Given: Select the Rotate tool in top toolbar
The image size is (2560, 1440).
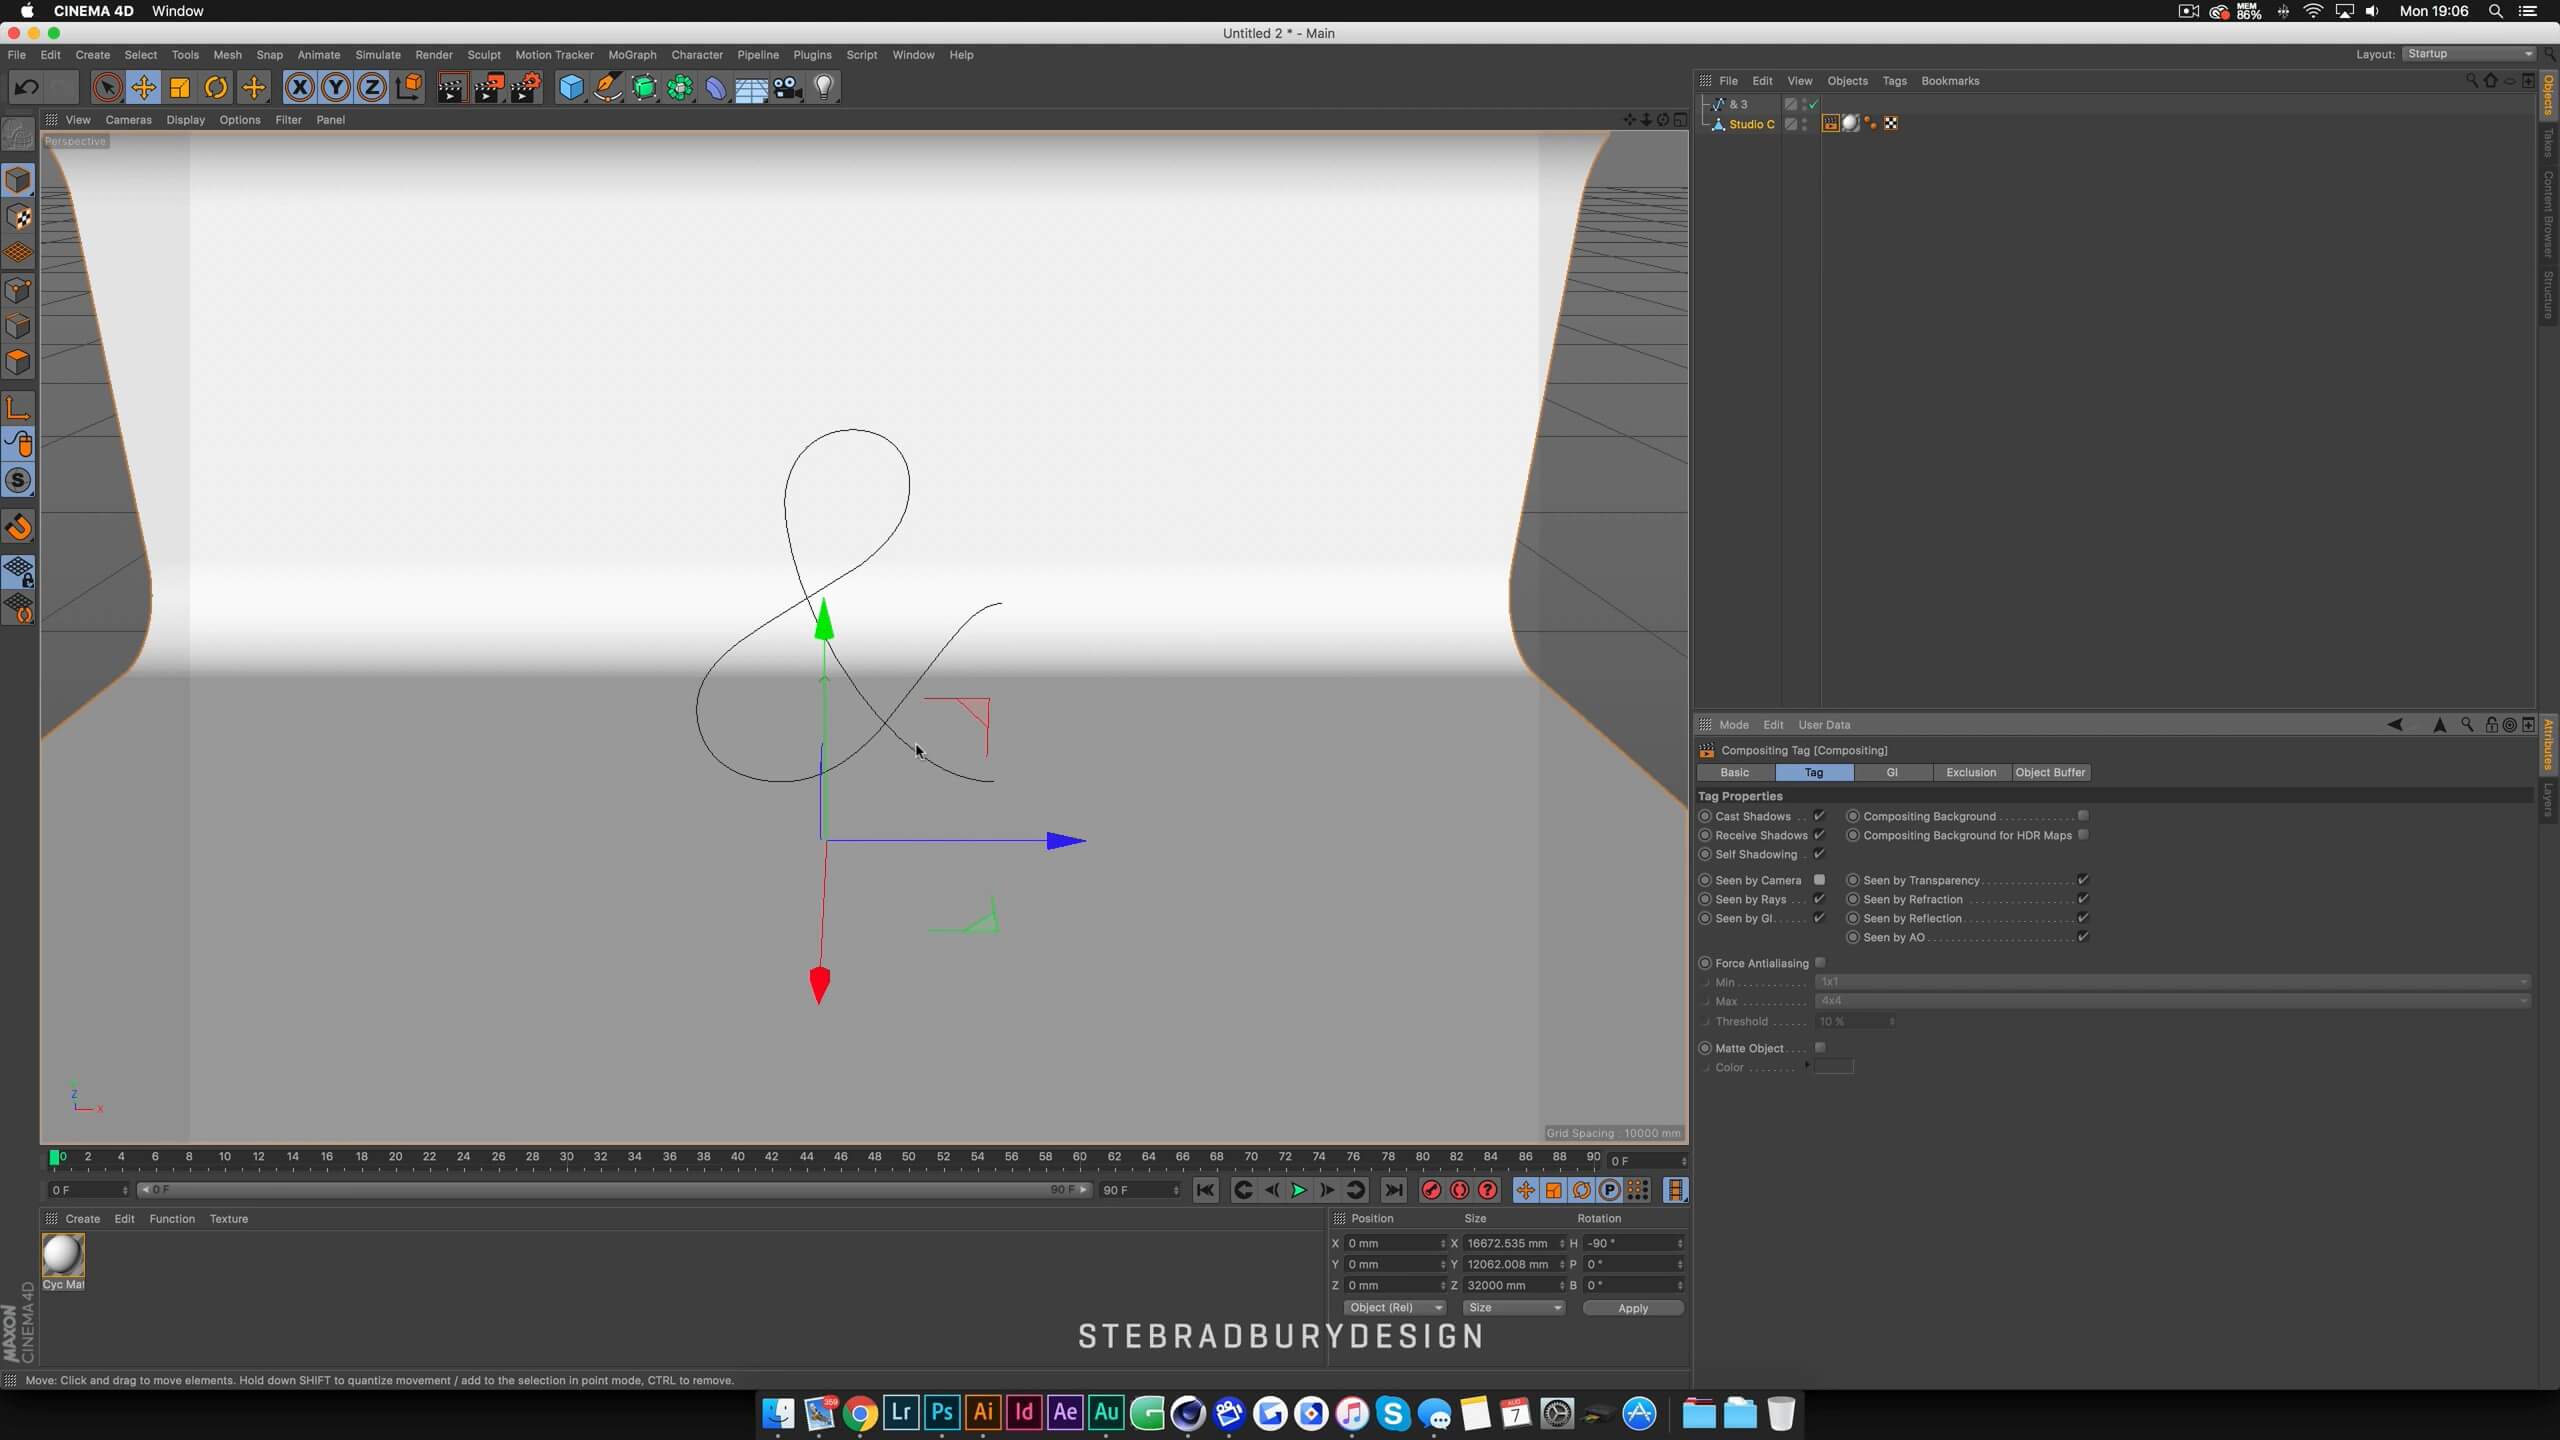Looking at the screenshot, I should 216,88.
